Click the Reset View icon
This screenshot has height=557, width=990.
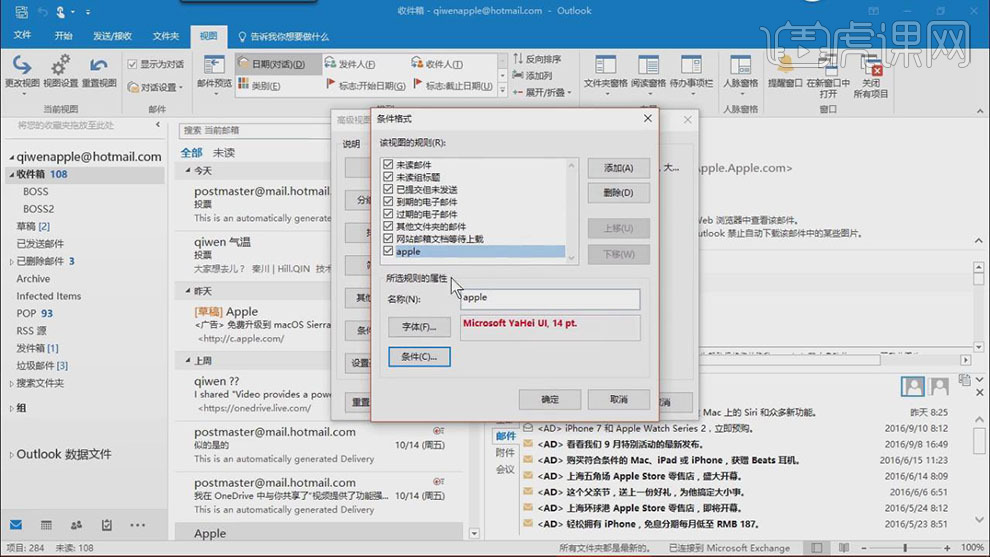click(98, 65)
